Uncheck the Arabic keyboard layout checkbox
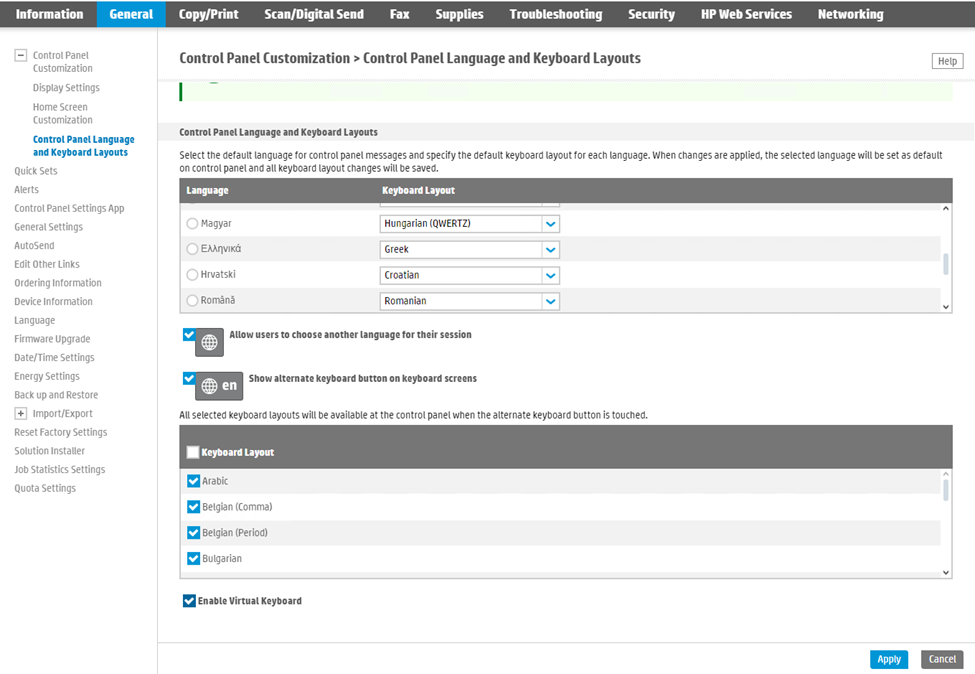Viewport: 975px width, 674px height. tap(194, 481)
